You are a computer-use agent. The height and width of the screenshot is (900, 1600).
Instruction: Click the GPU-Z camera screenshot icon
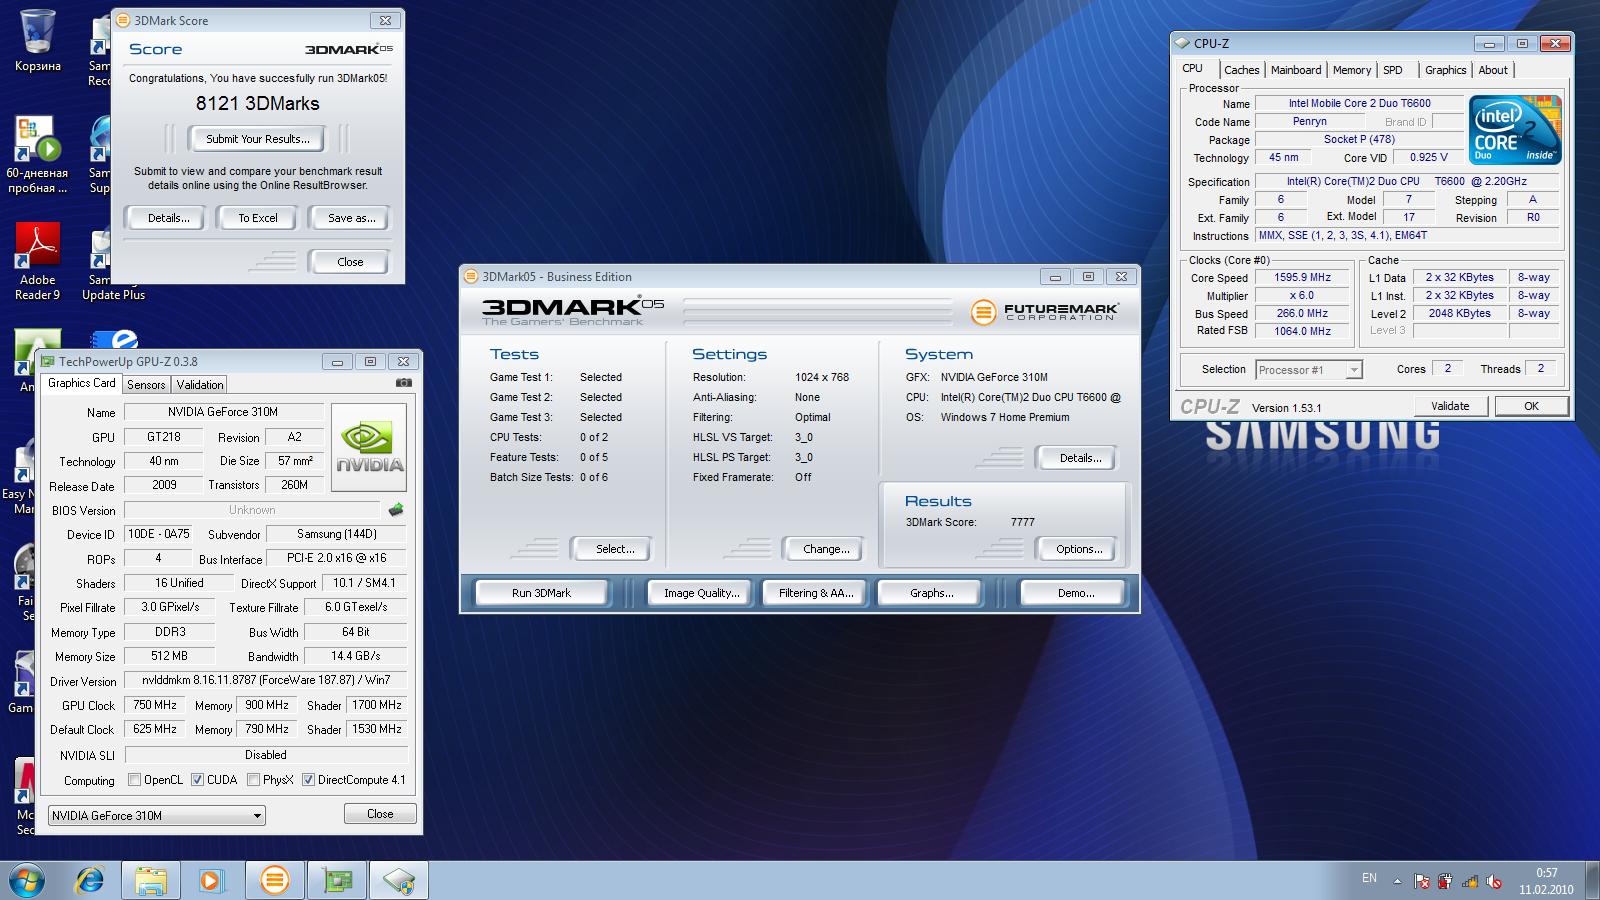click(x=403, y=383)
